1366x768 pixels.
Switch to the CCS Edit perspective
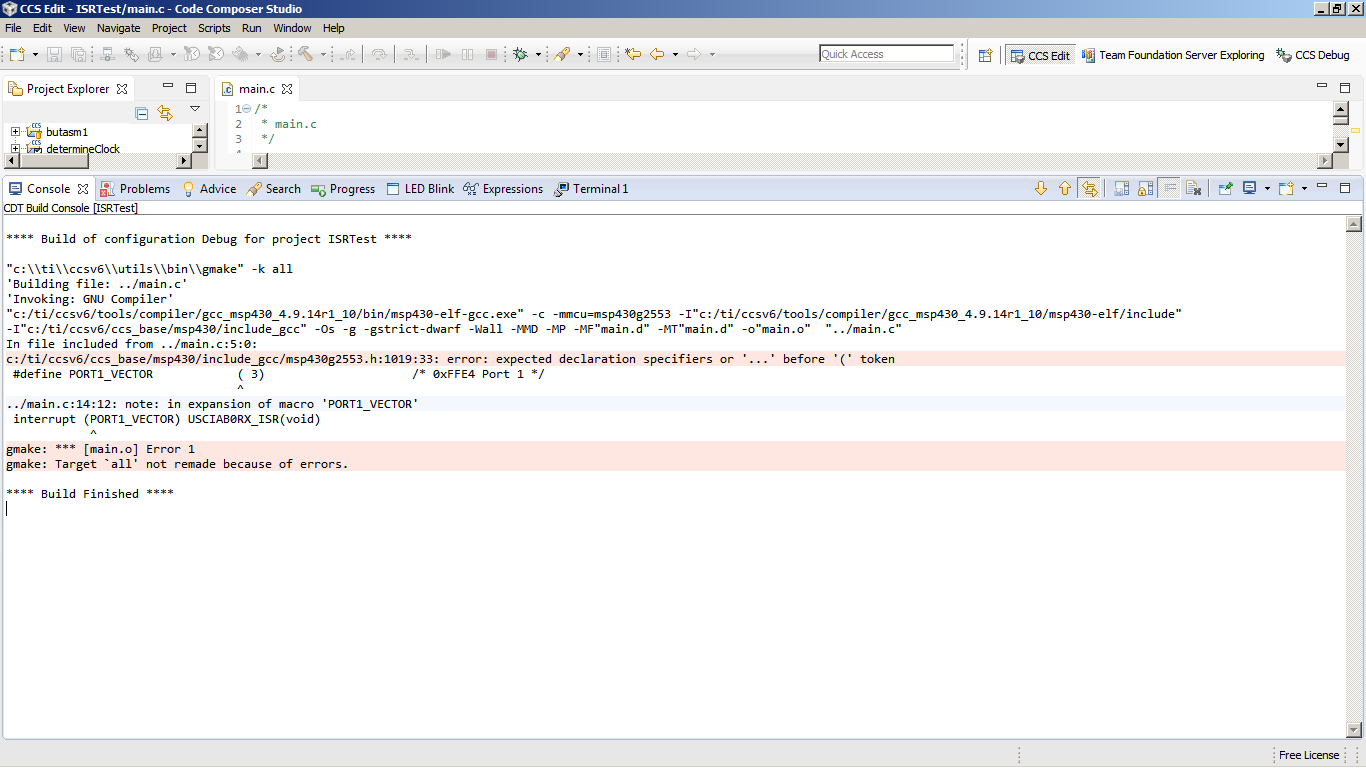1039,55
